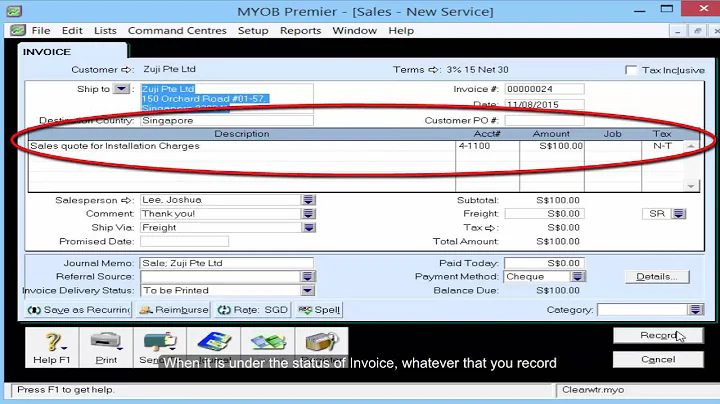Click the line items scroll up arrow
This screenshot has width=720, height=404.
point(691,146)
